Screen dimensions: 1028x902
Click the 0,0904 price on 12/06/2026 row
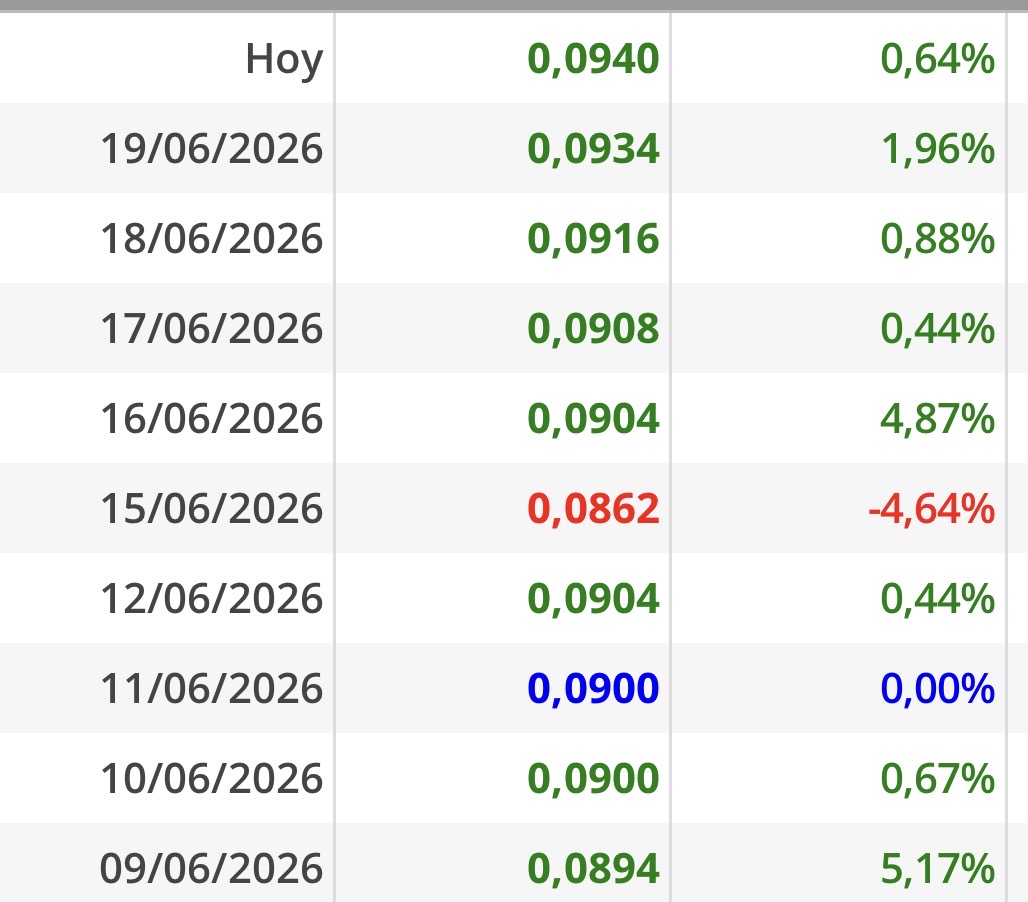point(593,598)
